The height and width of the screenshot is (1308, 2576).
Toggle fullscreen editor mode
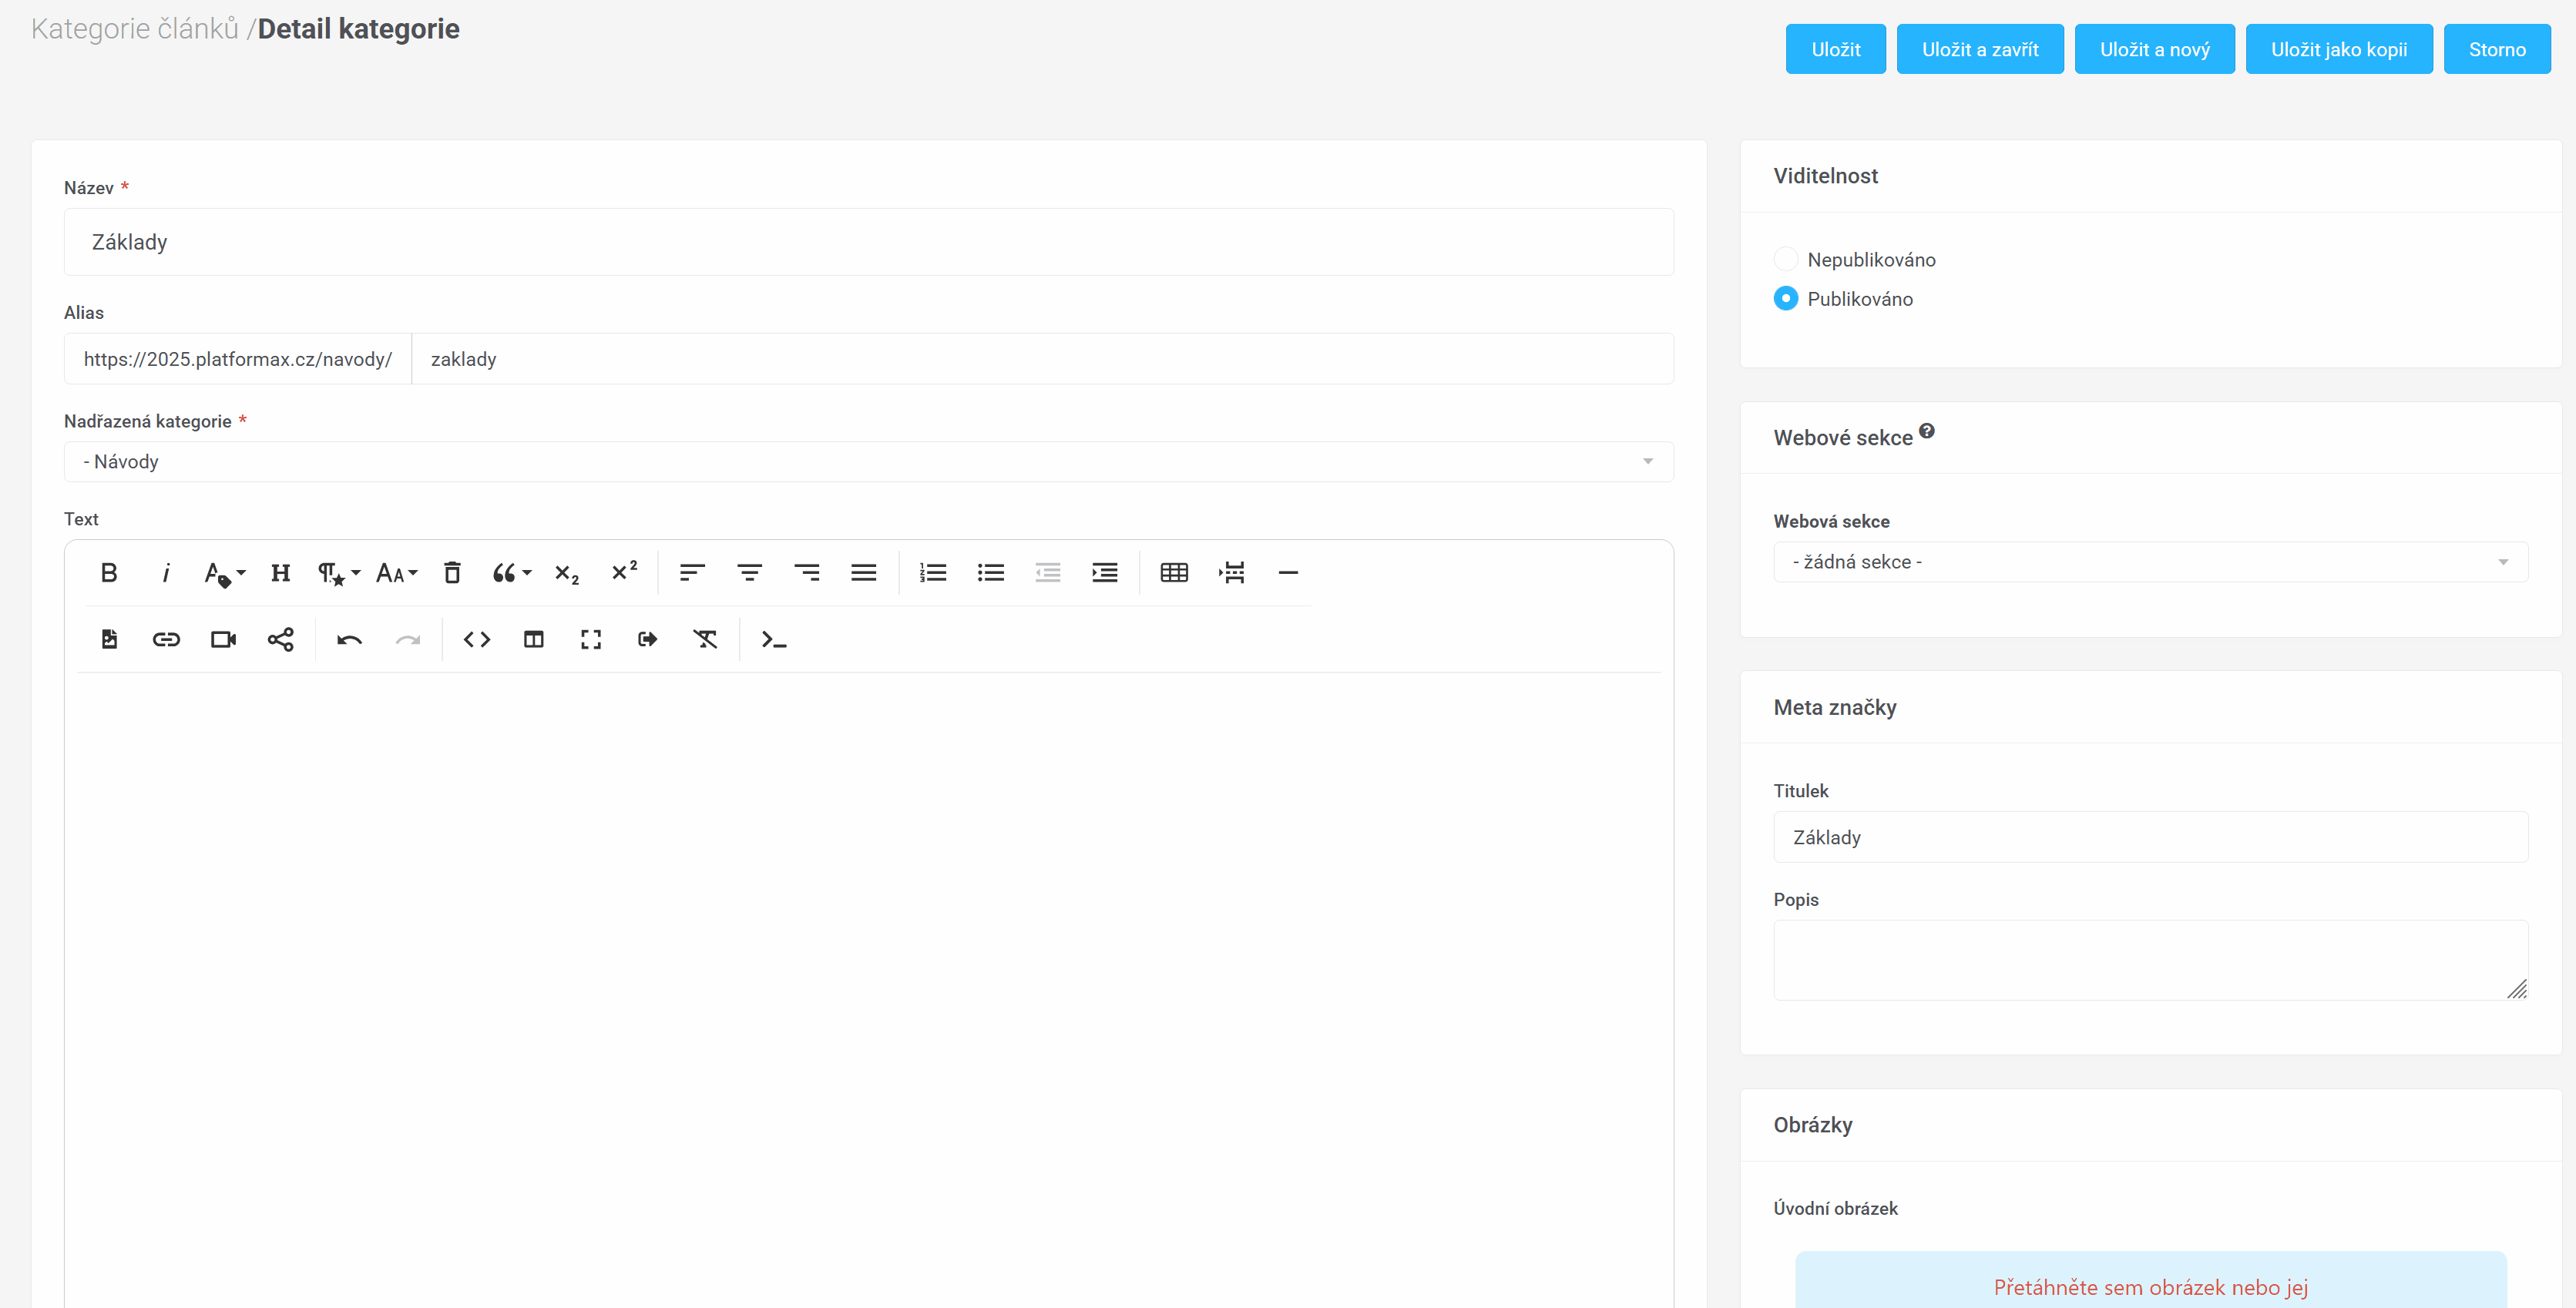point(591,639)
